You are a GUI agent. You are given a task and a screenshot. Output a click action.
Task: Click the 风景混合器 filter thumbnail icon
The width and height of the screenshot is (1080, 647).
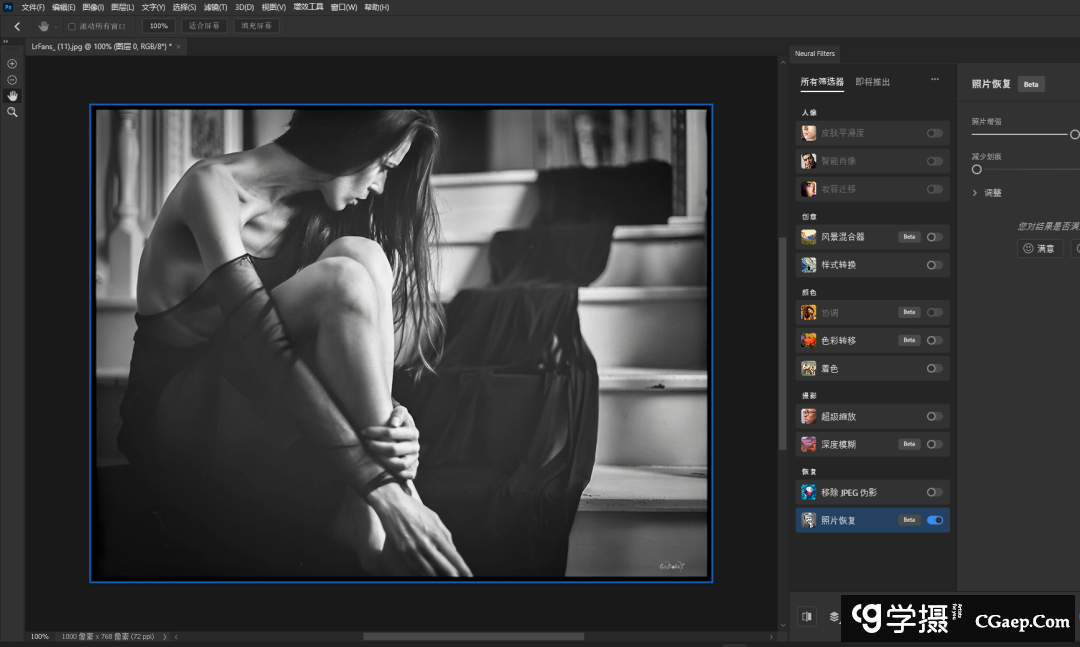(x=808, y=237)
